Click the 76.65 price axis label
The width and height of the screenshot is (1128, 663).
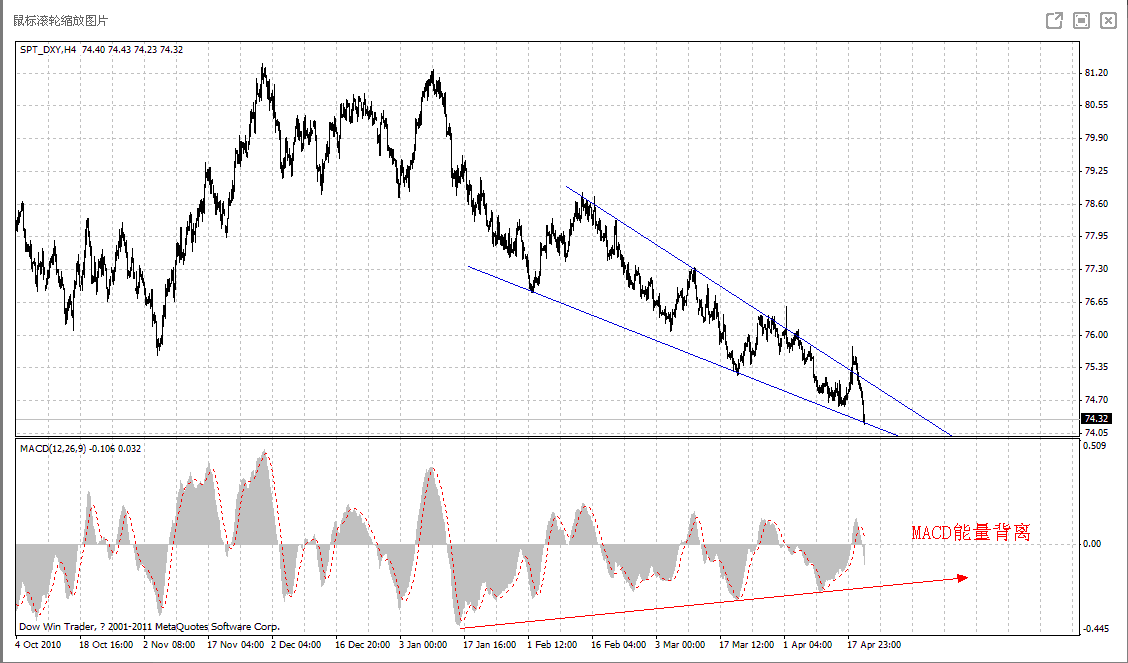pos(1096,301)
